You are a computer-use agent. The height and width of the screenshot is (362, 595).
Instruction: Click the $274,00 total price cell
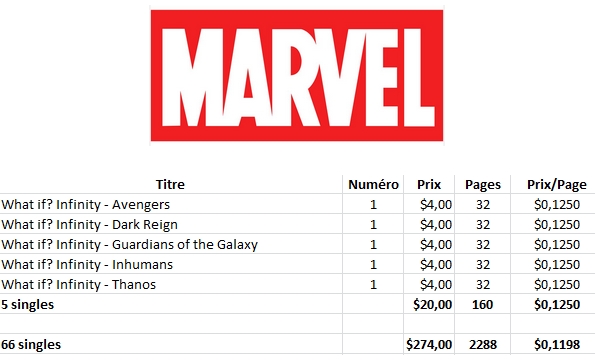click(x=429, y=344)
